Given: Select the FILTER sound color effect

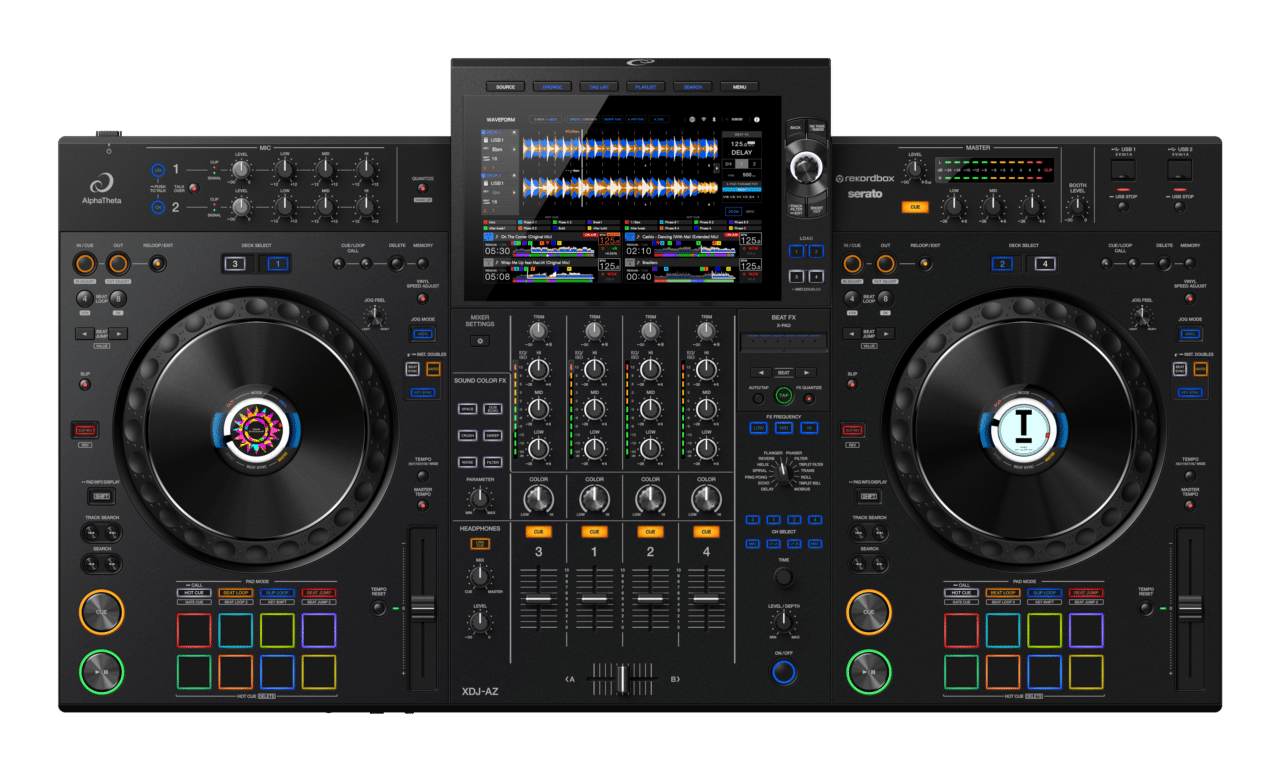Looking at the screenshot, I should [493, 462].
